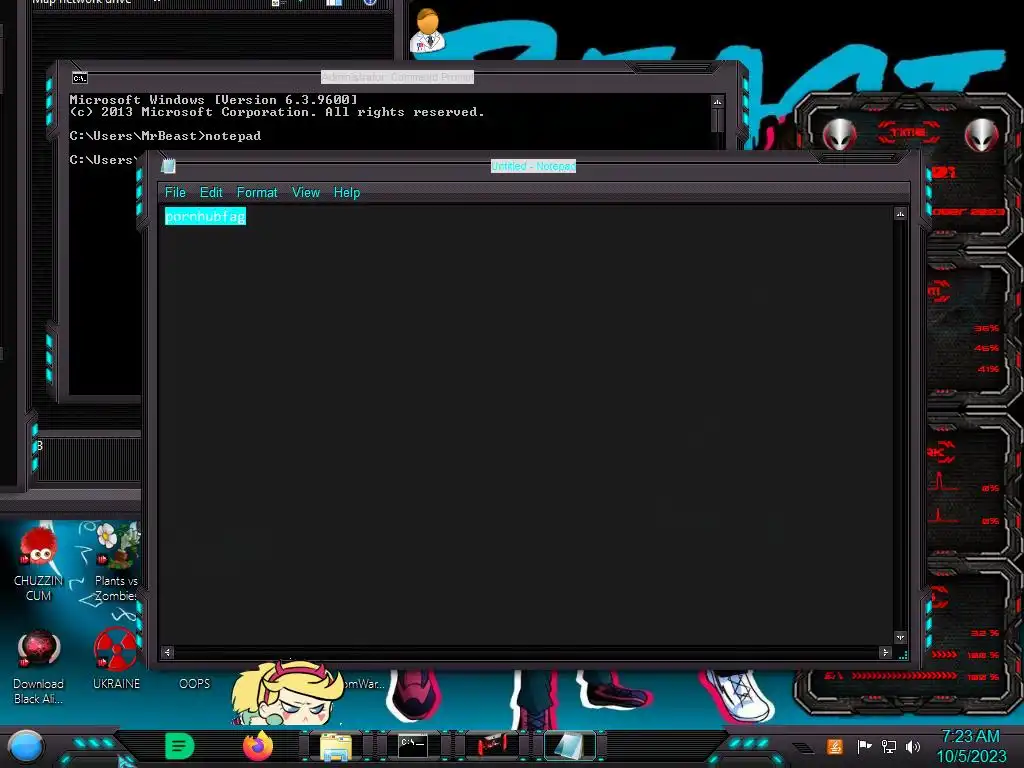Click Command Prompt's scrollbar up arrow
Screen dimensions: 1024x768
[x=717, y=102]
